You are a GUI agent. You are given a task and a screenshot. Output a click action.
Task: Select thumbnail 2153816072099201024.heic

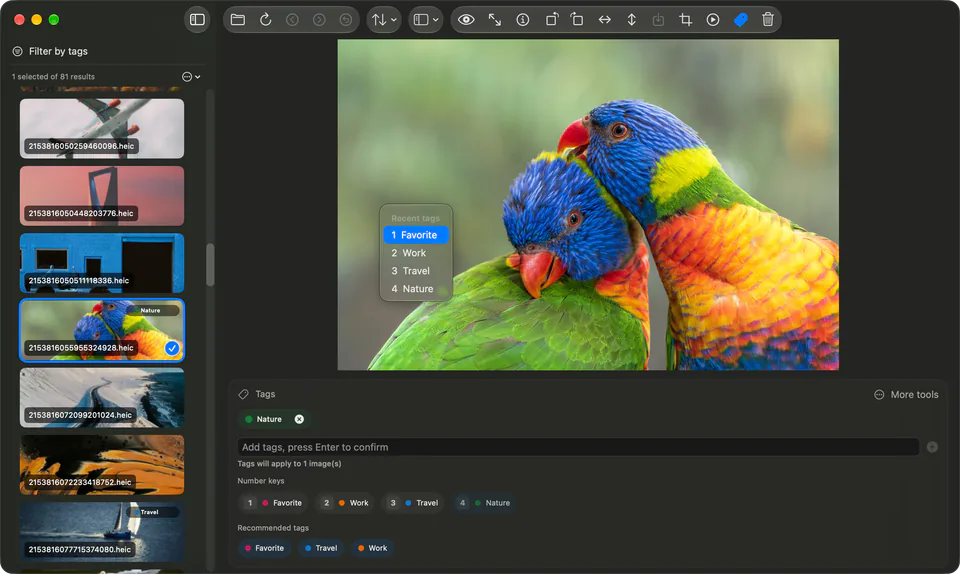[x=102, y=398]
